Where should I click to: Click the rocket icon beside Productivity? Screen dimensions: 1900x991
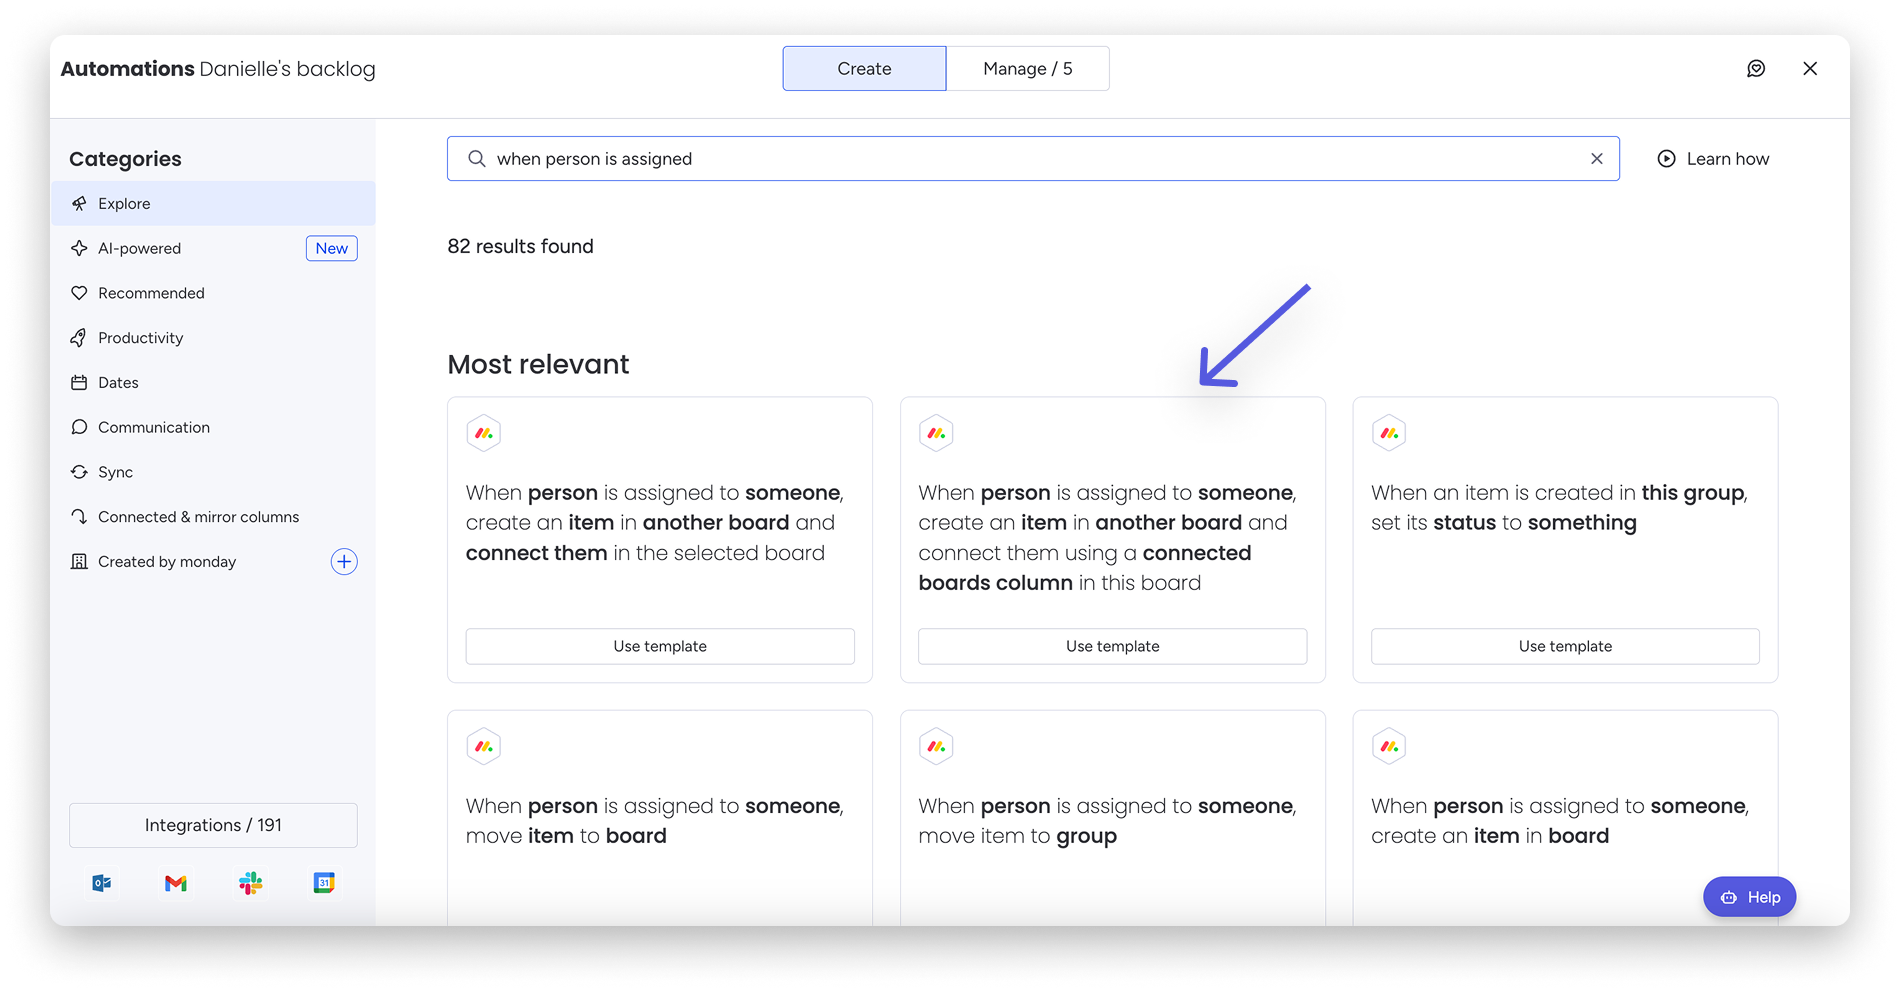click(x=79, y=338)
